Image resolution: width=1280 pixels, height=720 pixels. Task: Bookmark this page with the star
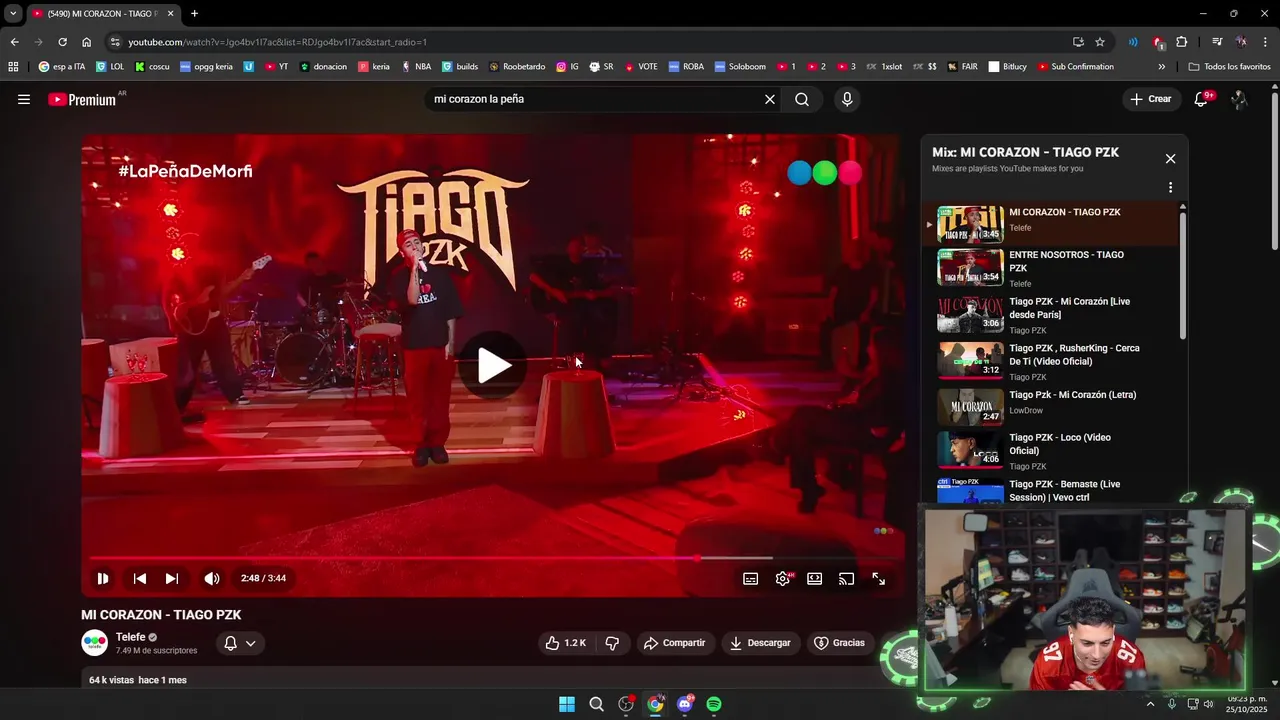click(1100, 42)
